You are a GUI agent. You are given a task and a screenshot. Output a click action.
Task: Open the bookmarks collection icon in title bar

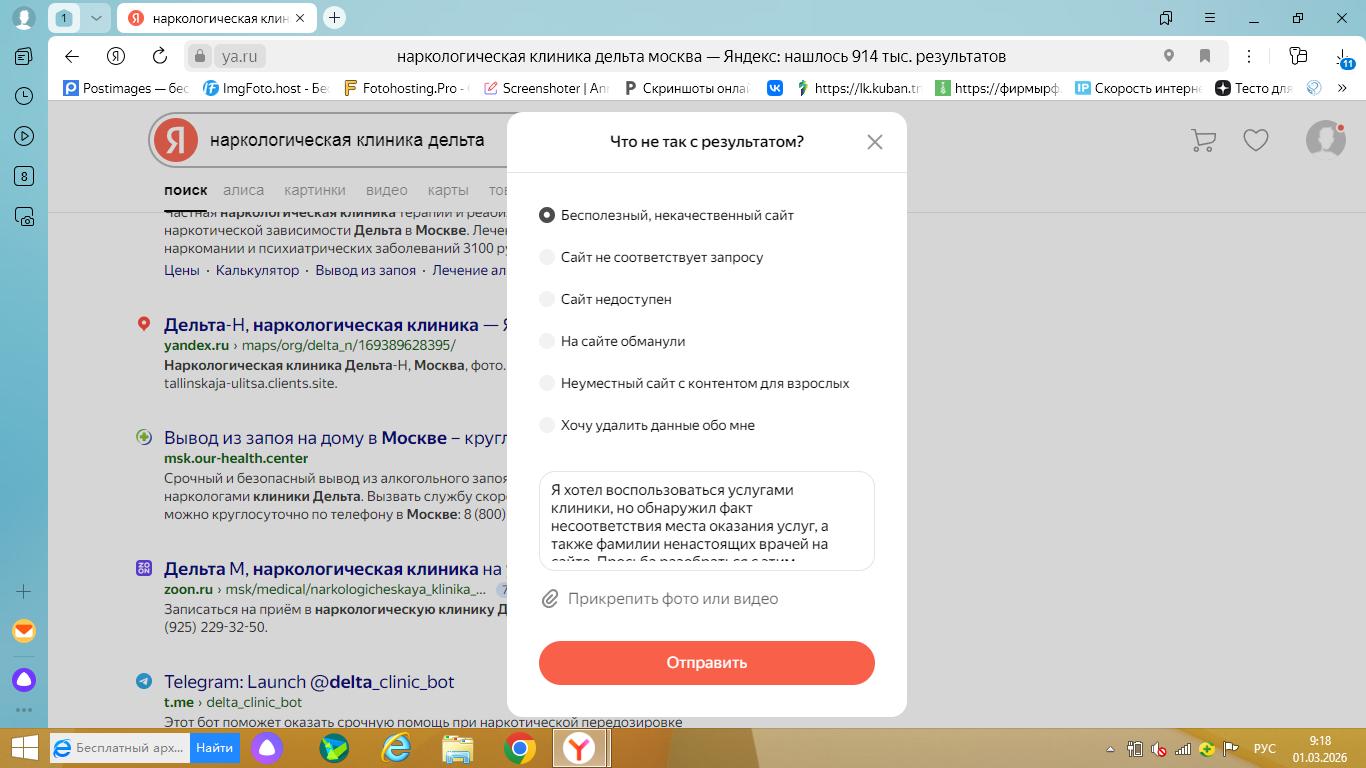point(1166,18)
